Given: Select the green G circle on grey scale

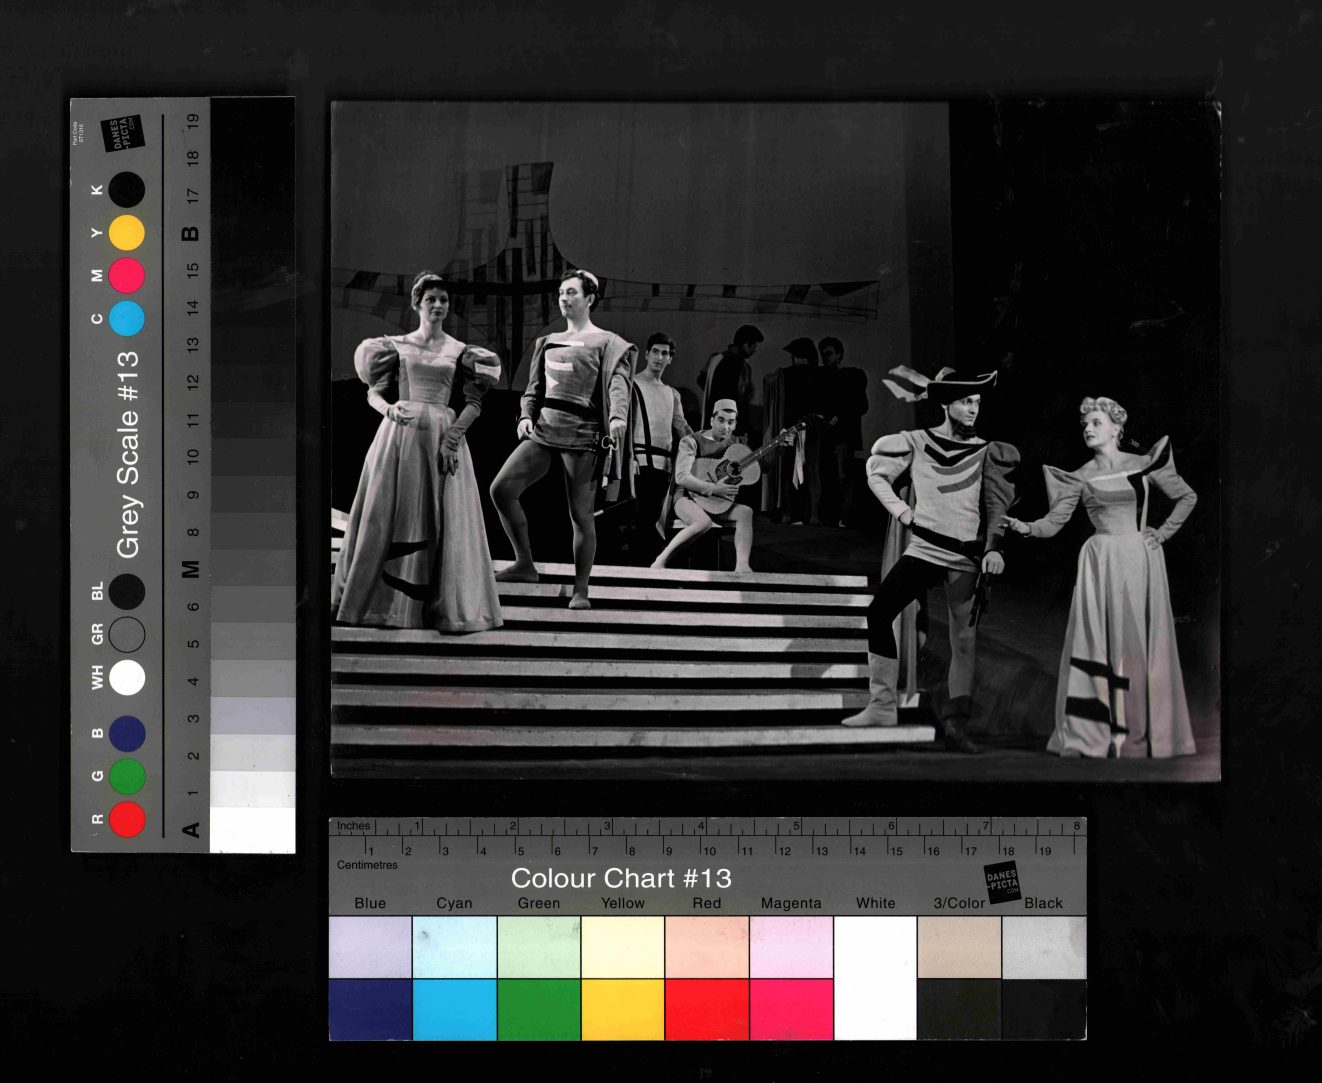Looking at the screenshot, I should point(127,776).
